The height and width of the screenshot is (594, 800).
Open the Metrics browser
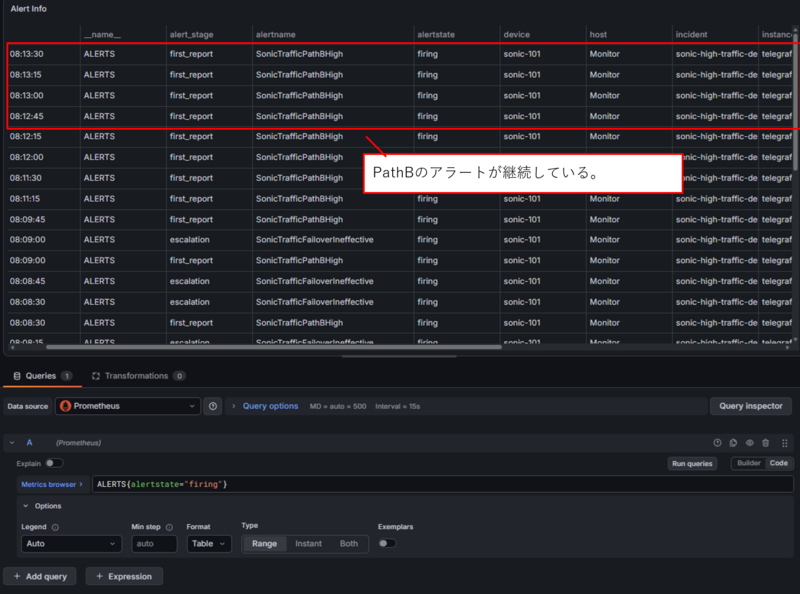pos(52,484)
